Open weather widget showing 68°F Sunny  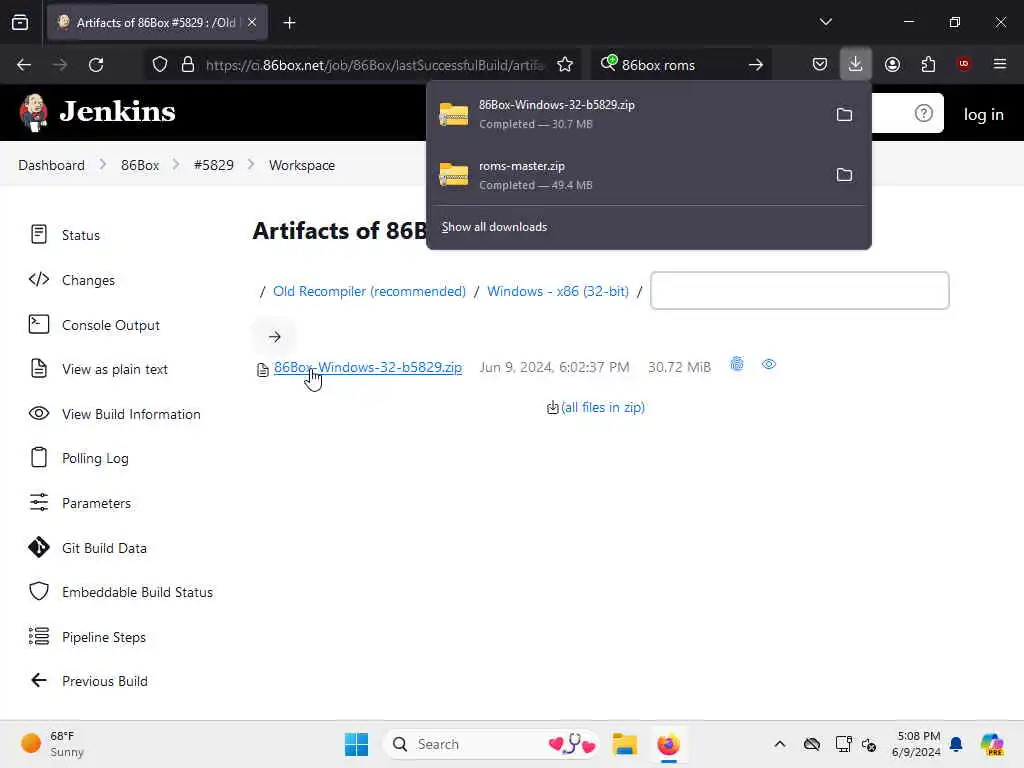click(52, 744)
